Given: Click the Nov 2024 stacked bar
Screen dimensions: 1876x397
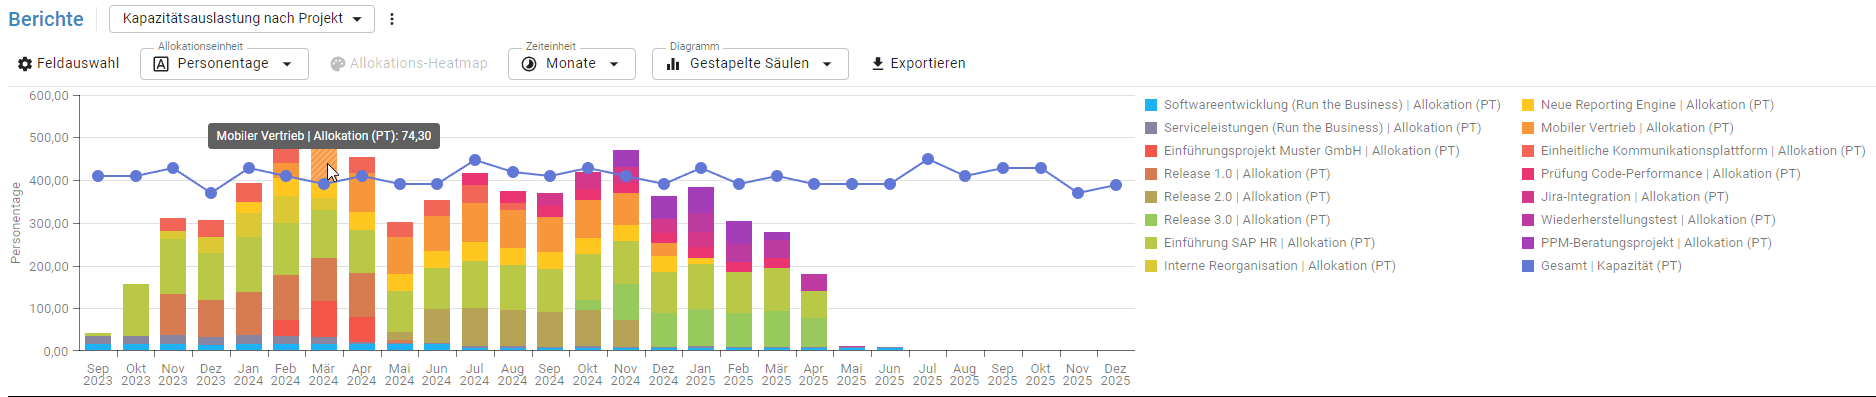Looking at the screenshot, I should 626,250.
